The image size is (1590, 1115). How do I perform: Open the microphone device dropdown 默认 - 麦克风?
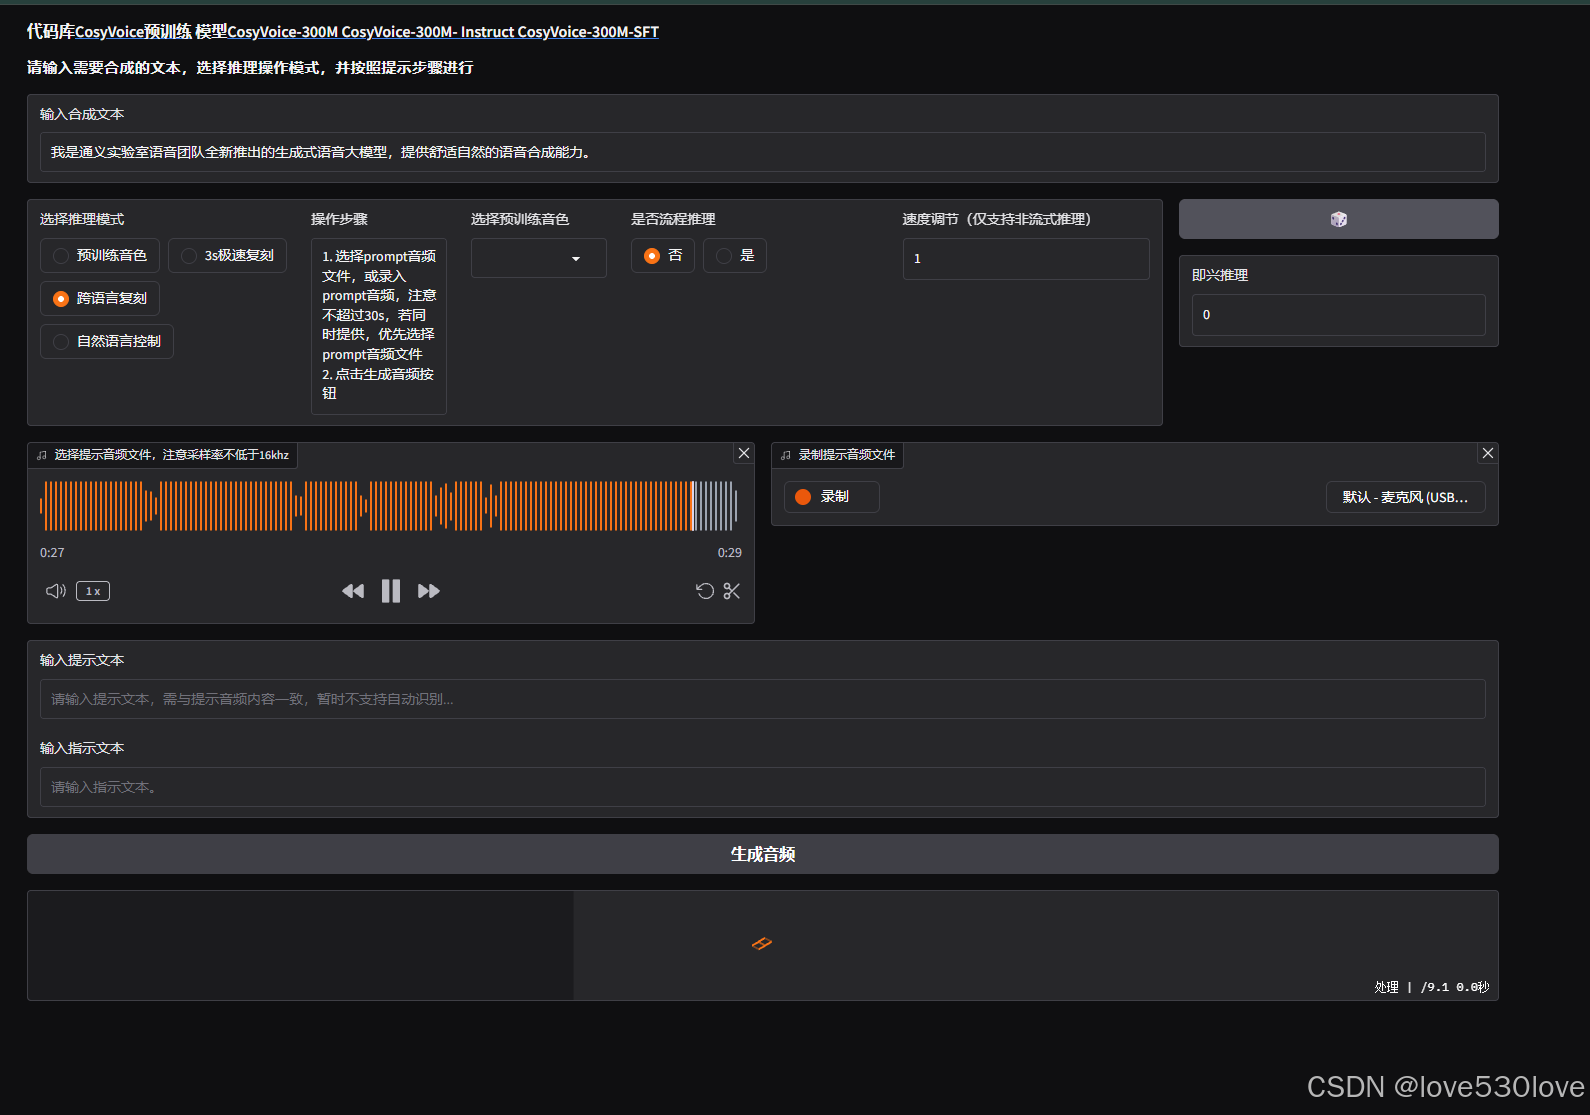pyautogui.click(x=1405, y=497)
